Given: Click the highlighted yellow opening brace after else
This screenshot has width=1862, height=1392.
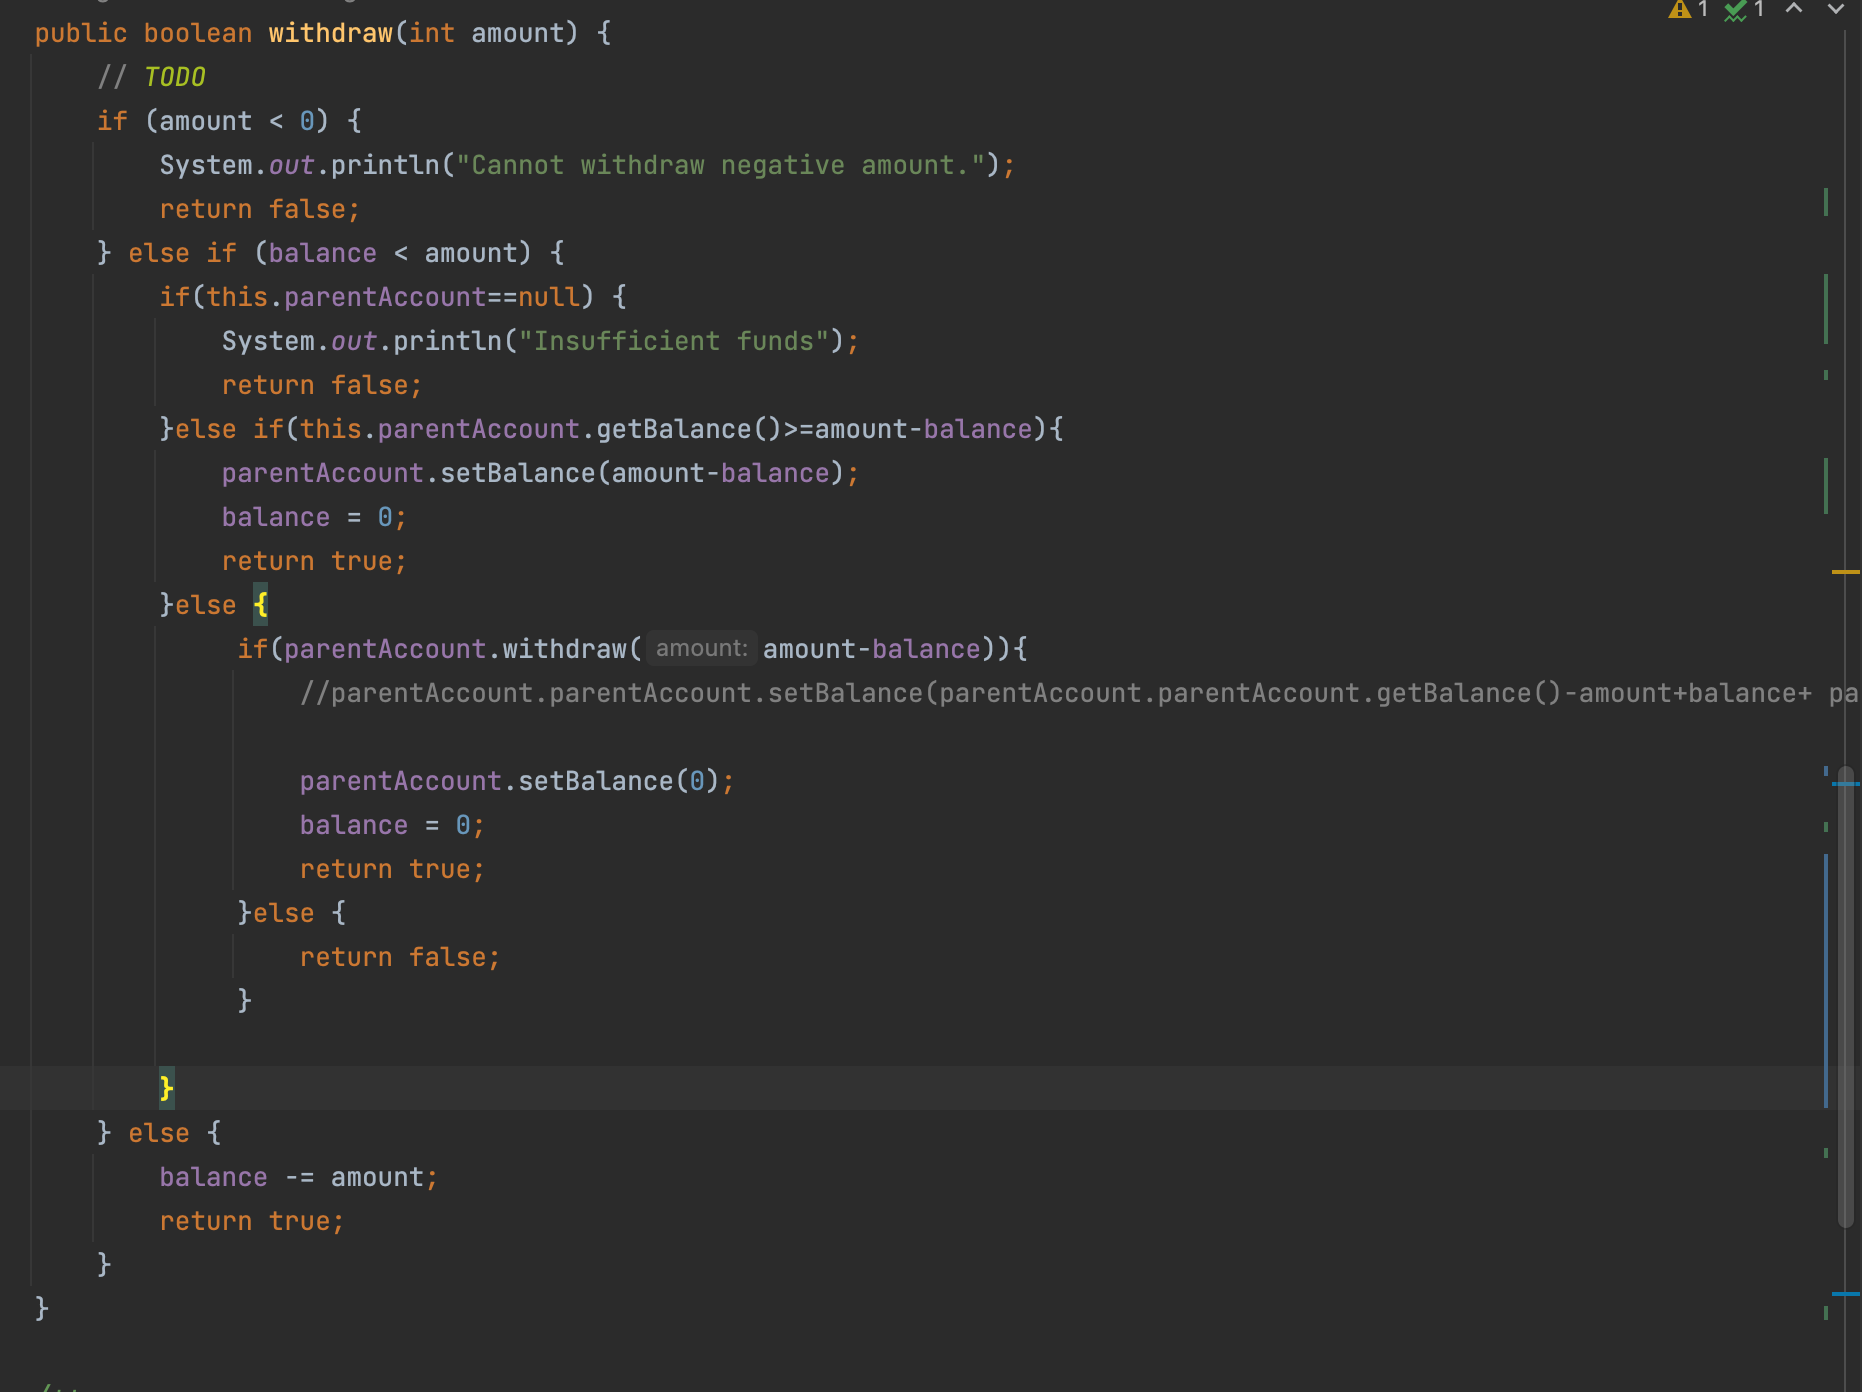Looking at the screenshot, I should [x=261, y=605].
